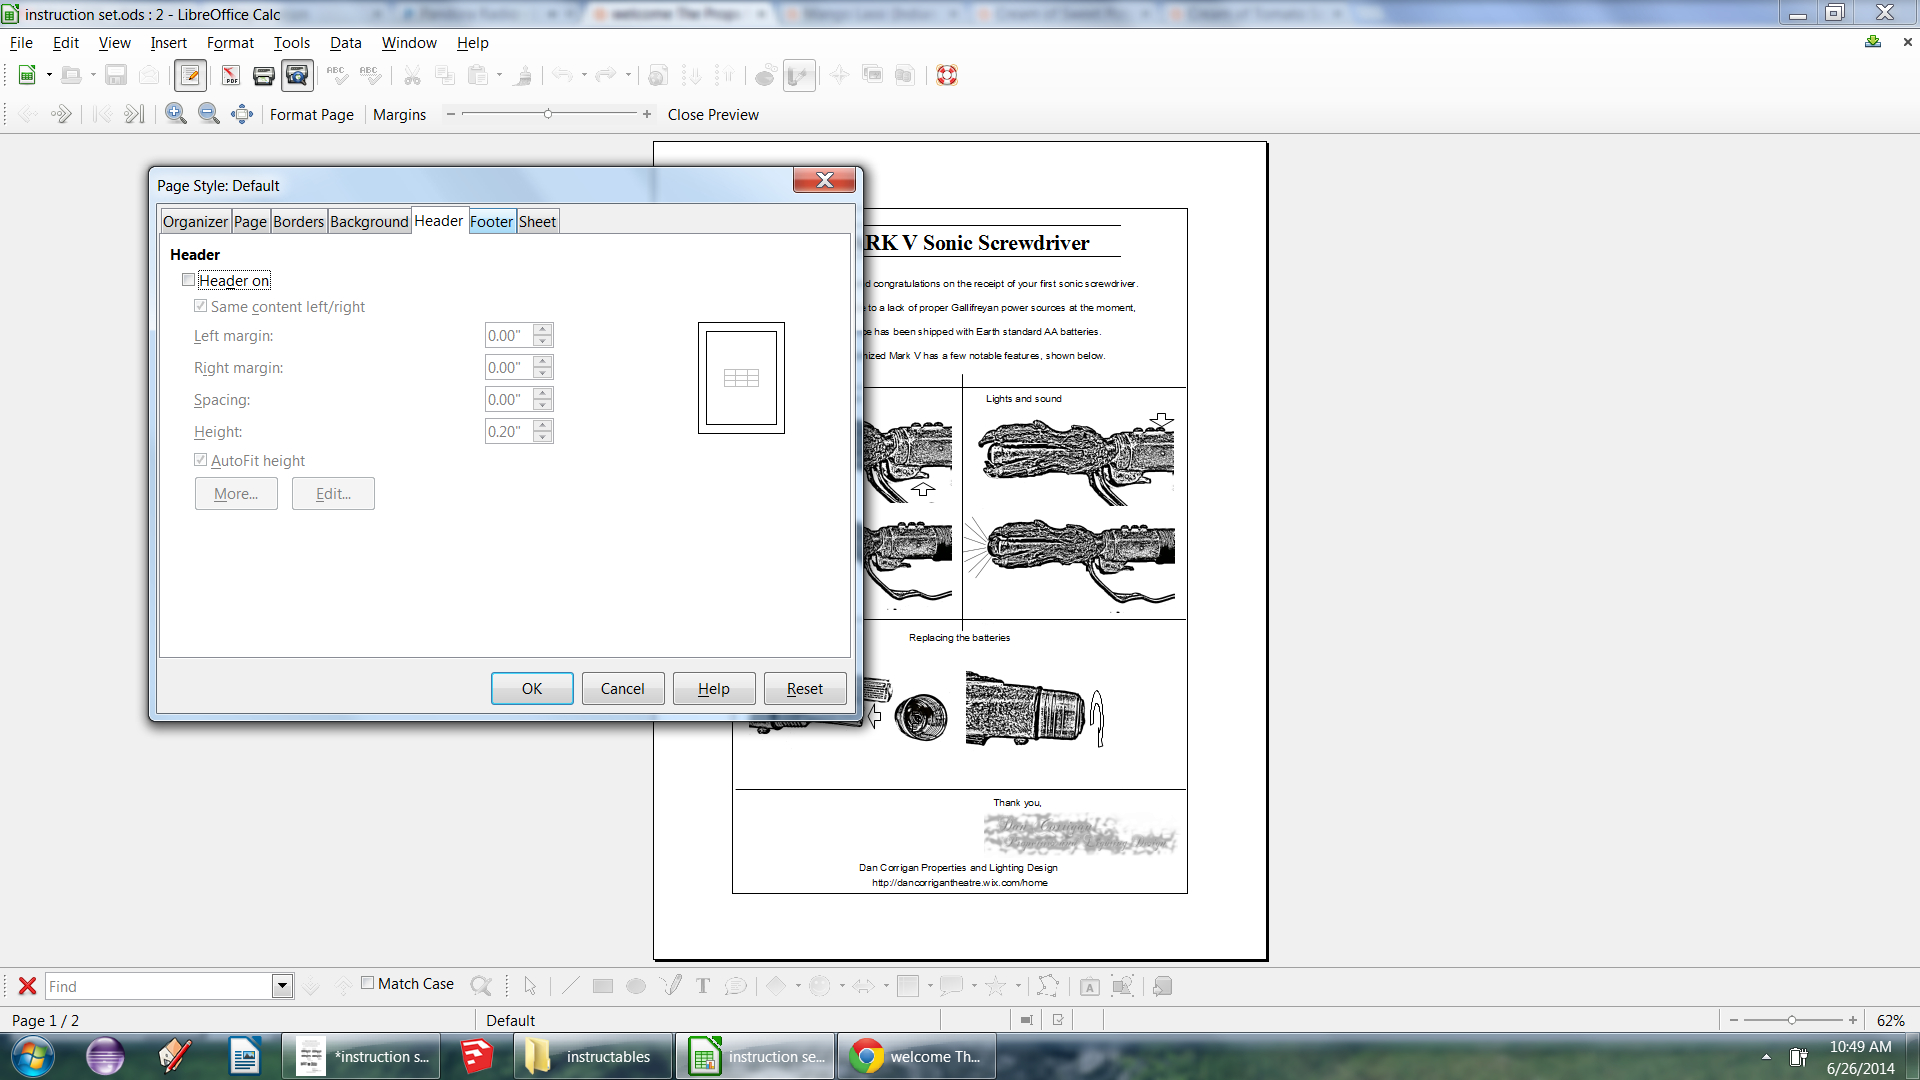Enable the Header on checkbox

click(189, 280)
